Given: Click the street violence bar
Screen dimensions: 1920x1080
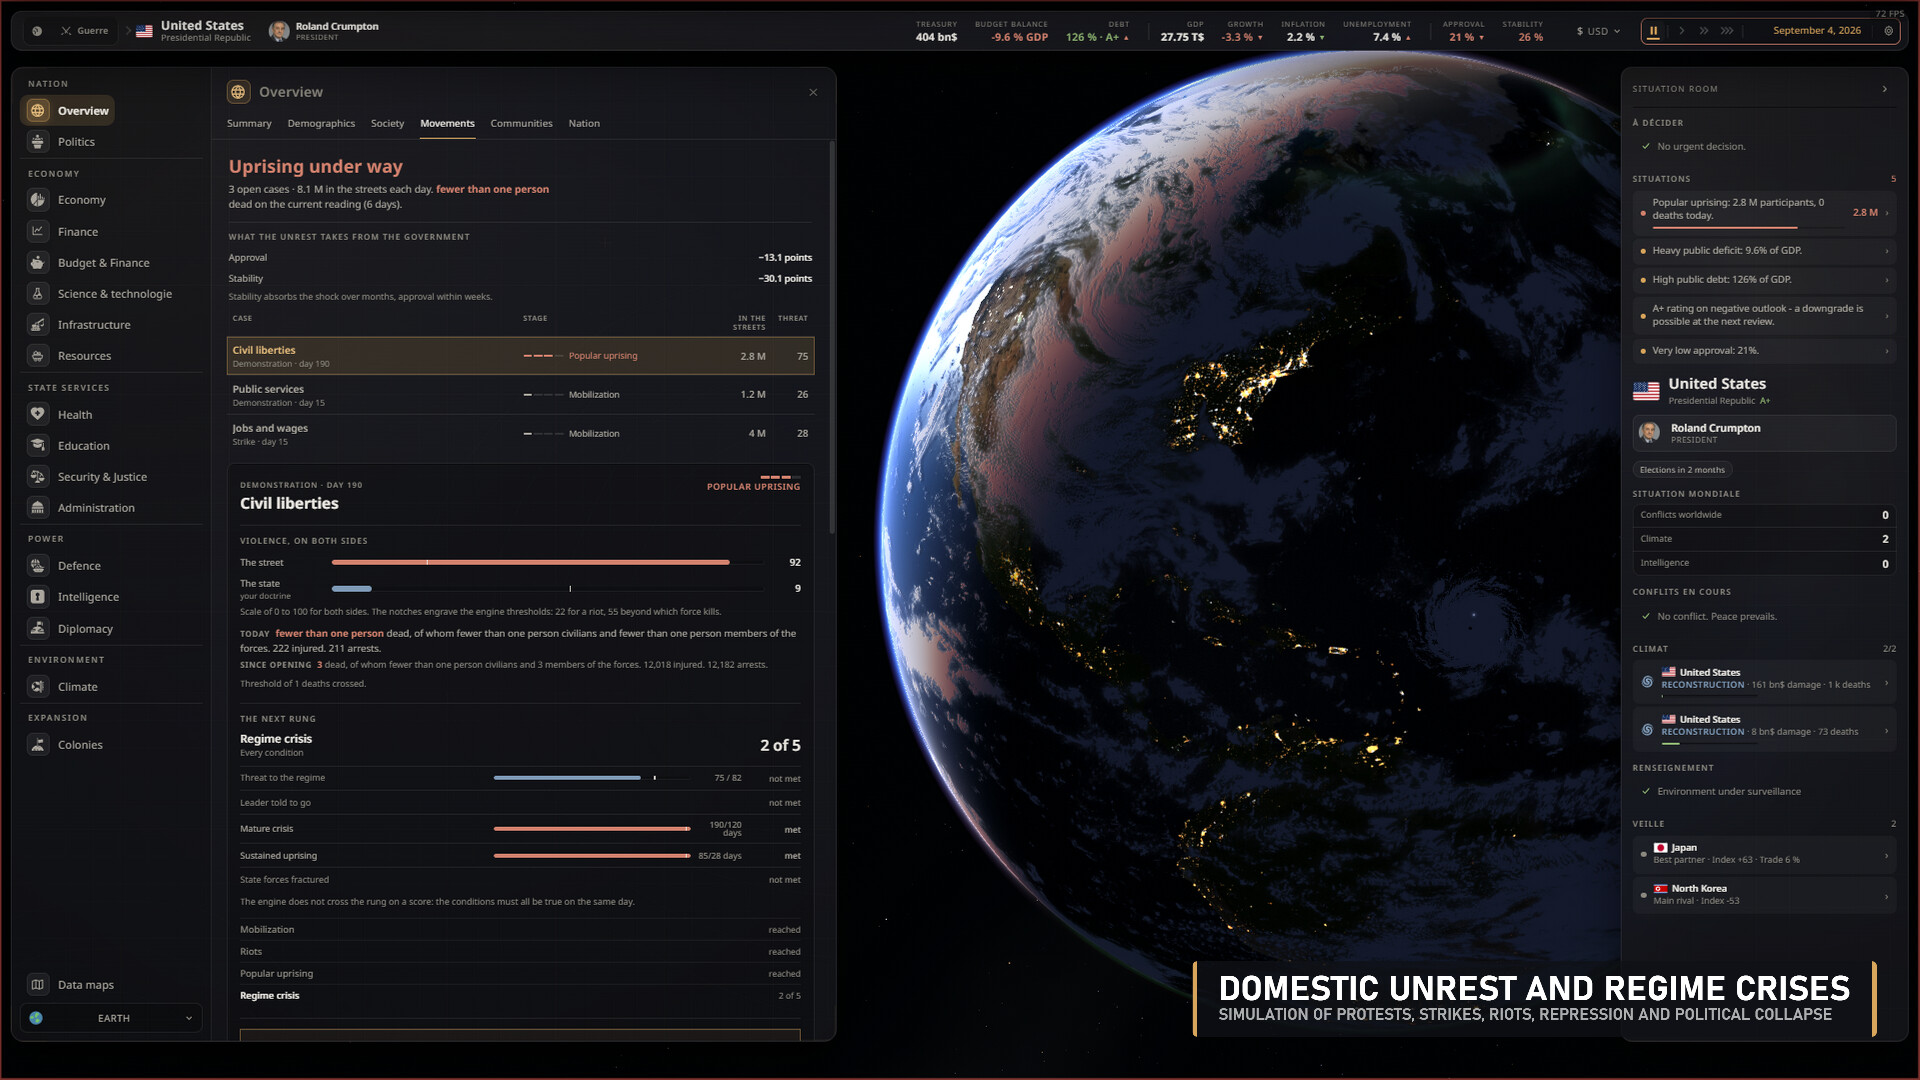Looking at the screenshot, I should [x=530, y=563].
